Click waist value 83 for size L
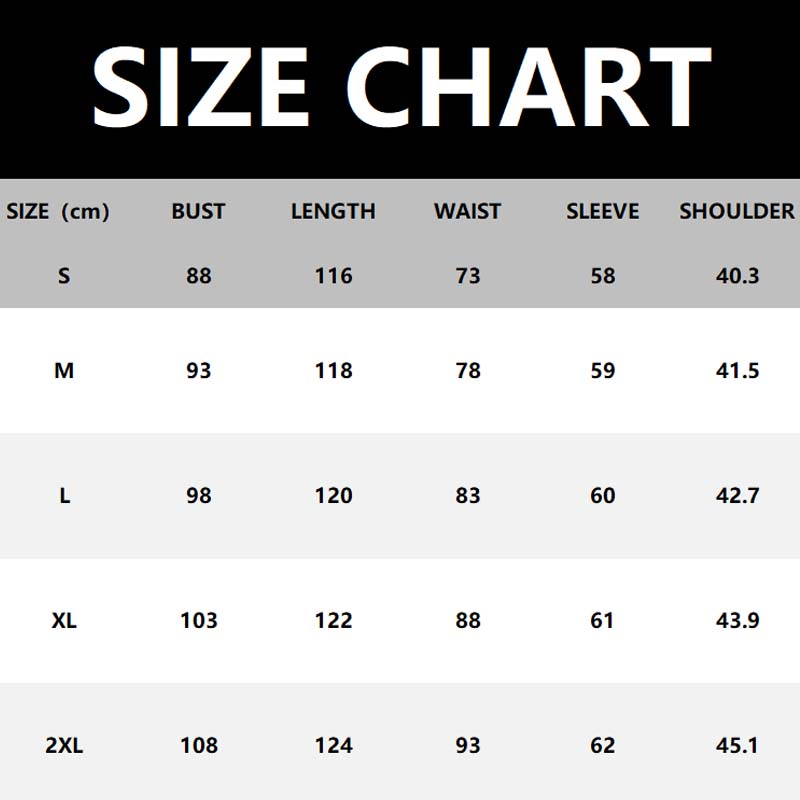 point(468,495)
